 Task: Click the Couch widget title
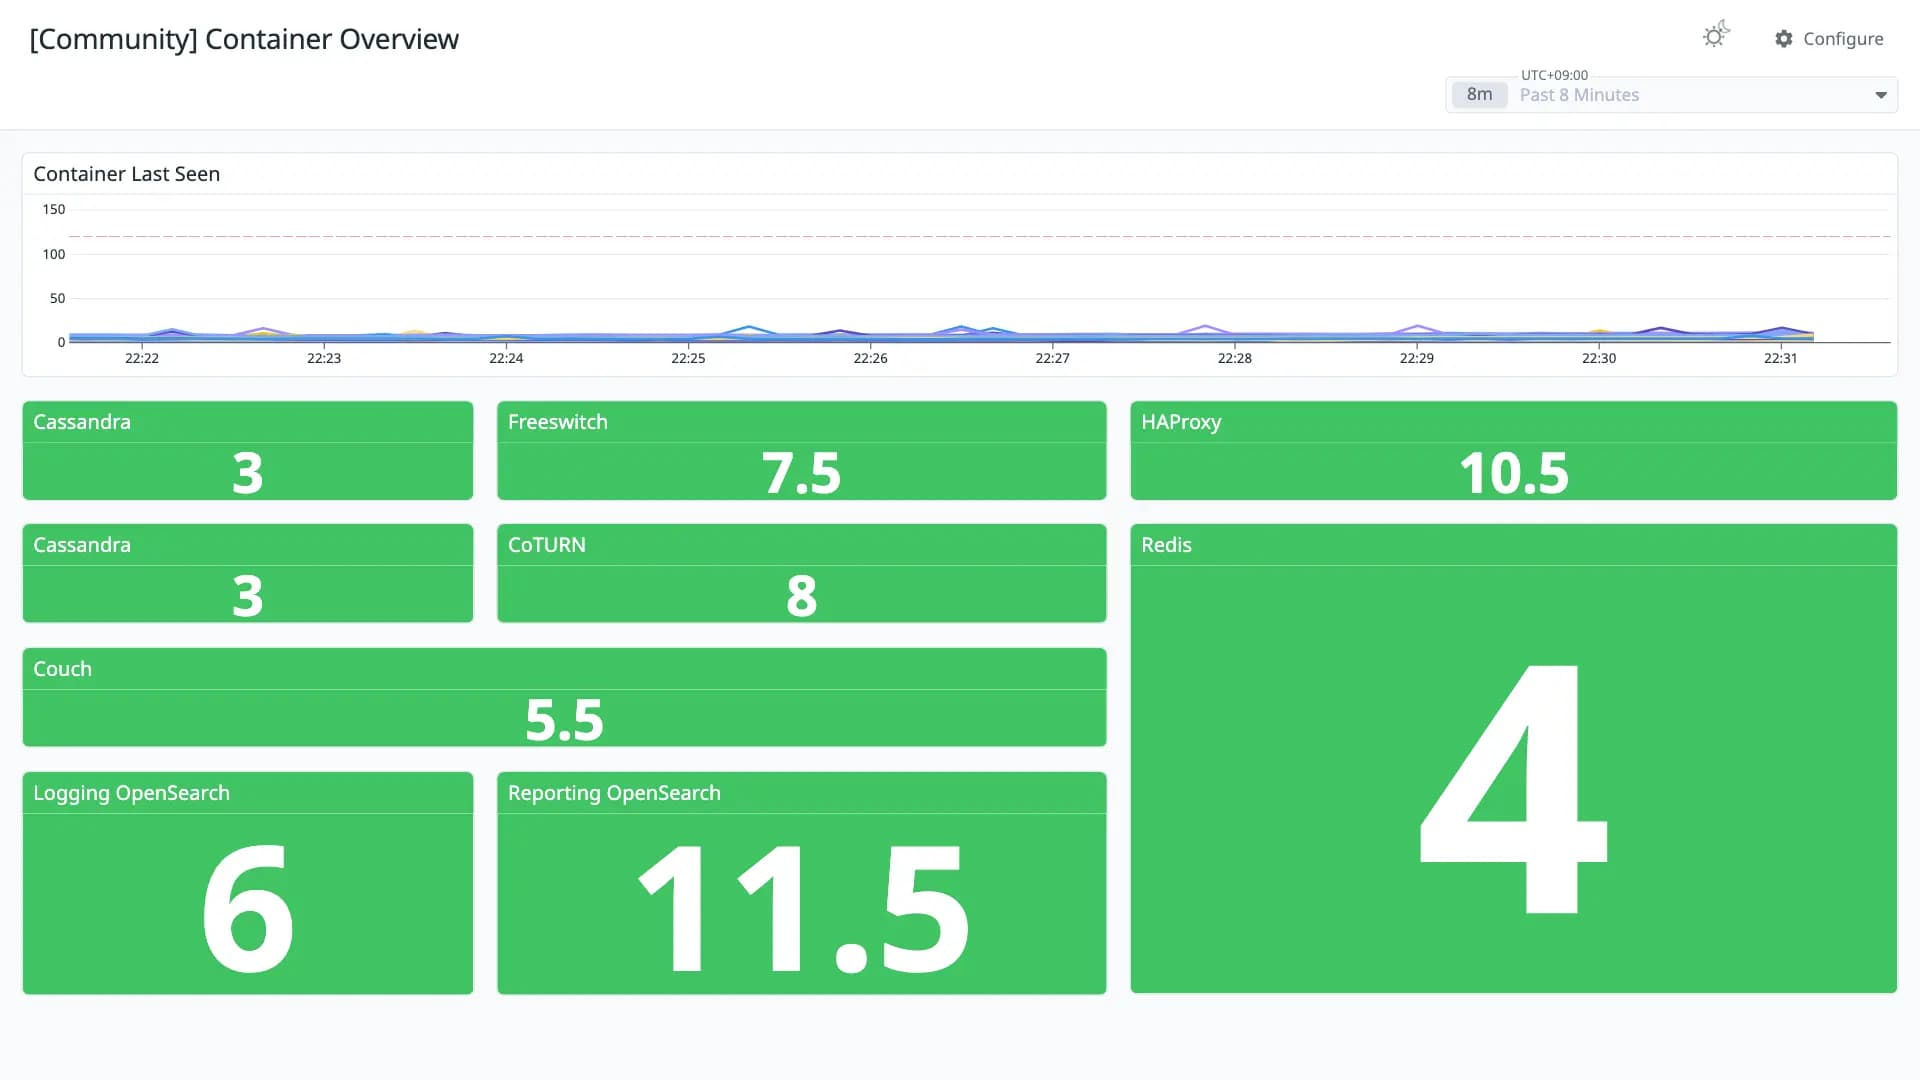tap(62, 669)
